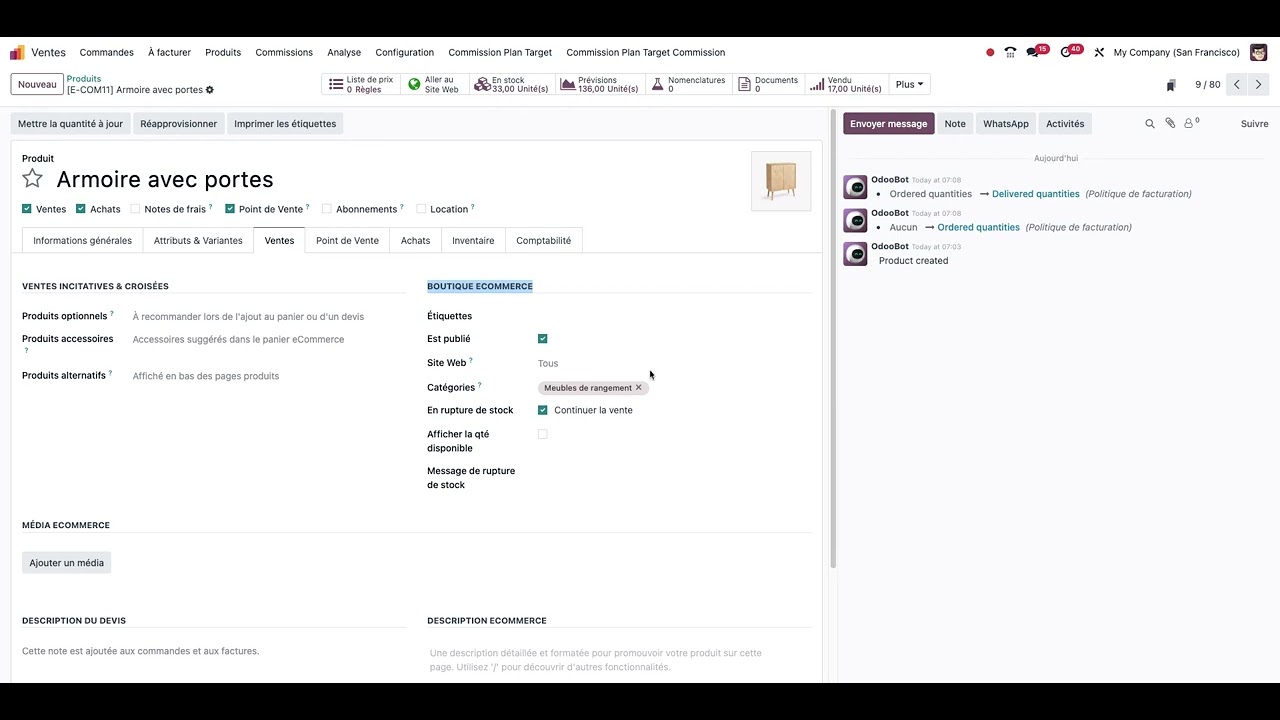Viewport: 1280px width, 720px height.
Task: Show followers via the person icon
Action: coord(1191,124)
